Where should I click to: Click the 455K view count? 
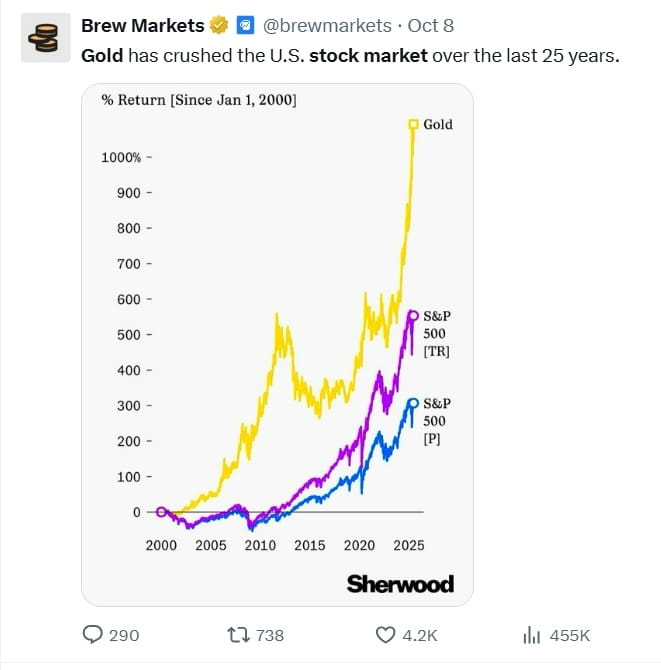pos(570,635)
